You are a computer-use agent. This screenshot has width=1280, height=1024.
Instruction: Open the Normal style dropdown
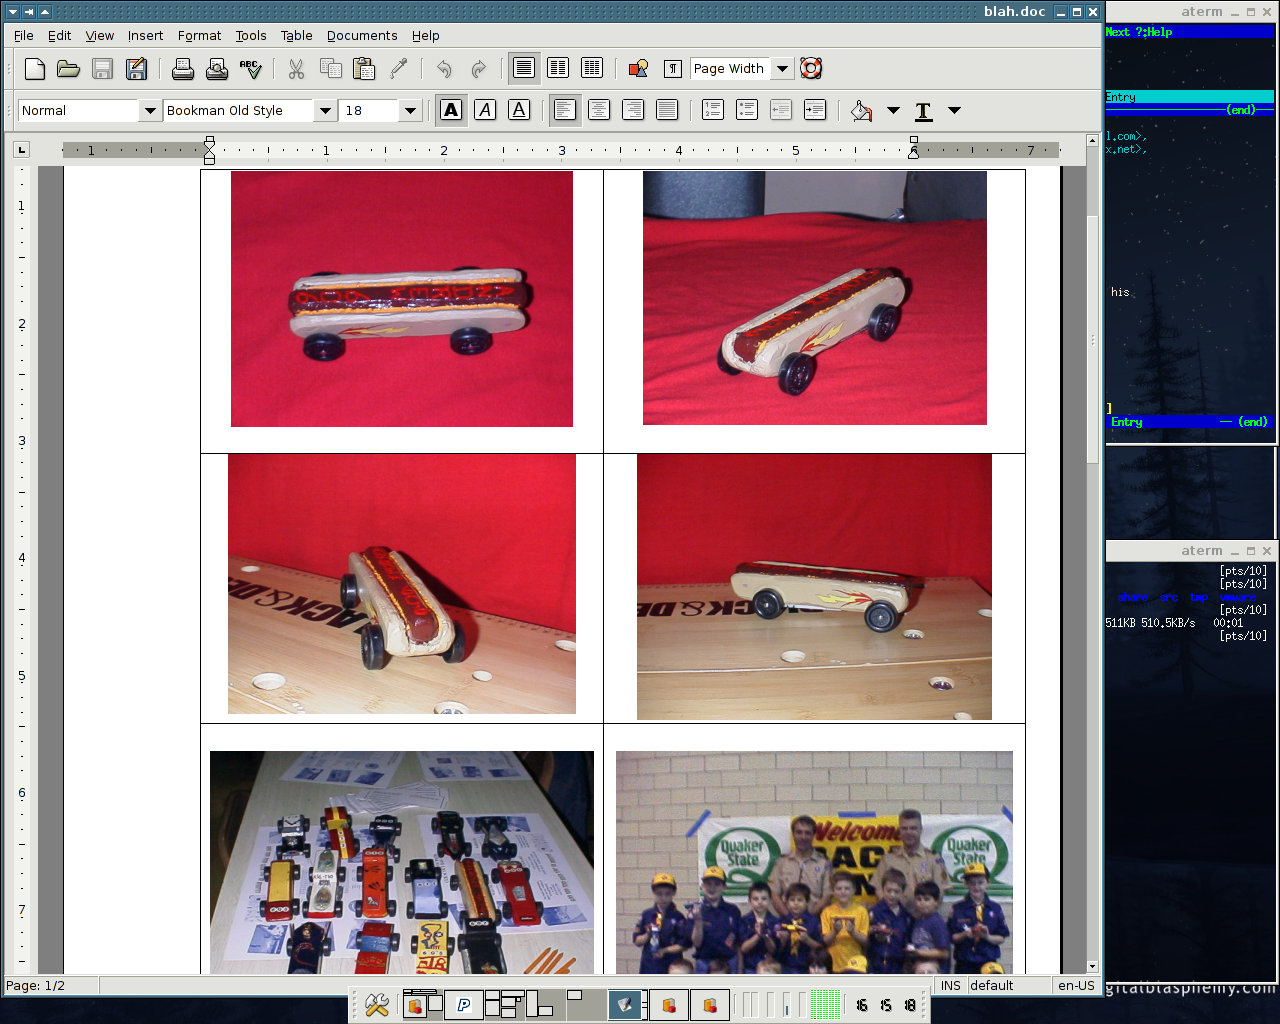150,111
